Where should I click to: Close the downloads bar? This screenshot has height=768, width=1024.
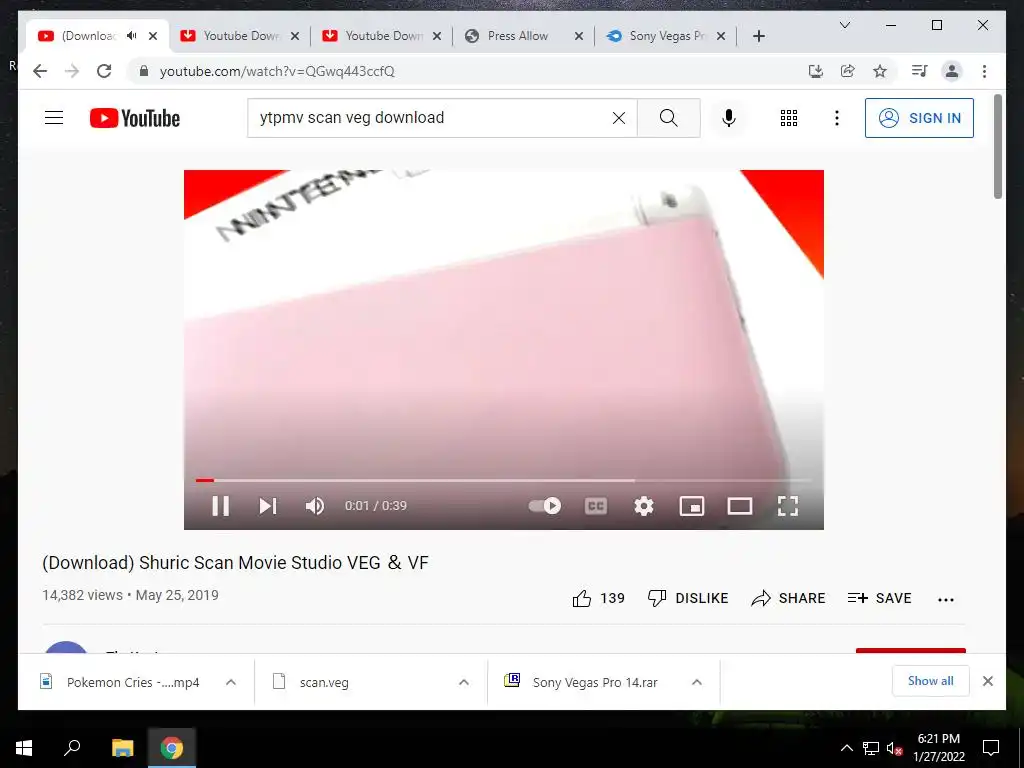[x=988, y=681]
